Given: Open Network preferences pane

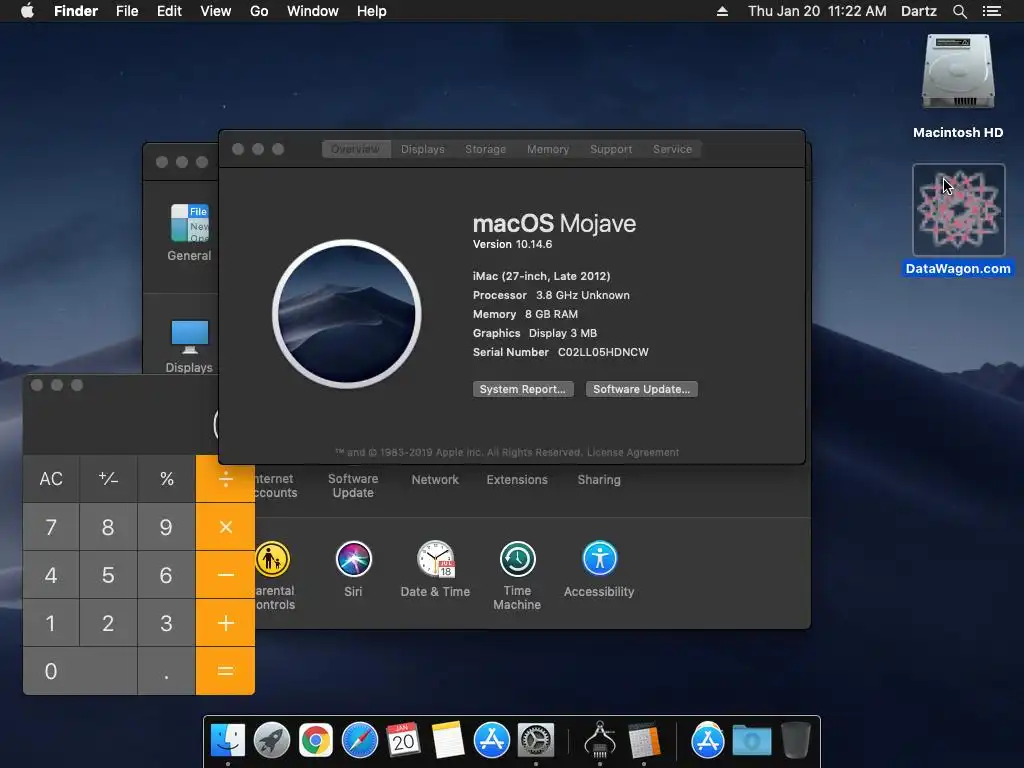Looking at the screenshot, I should tap(435, 479).
